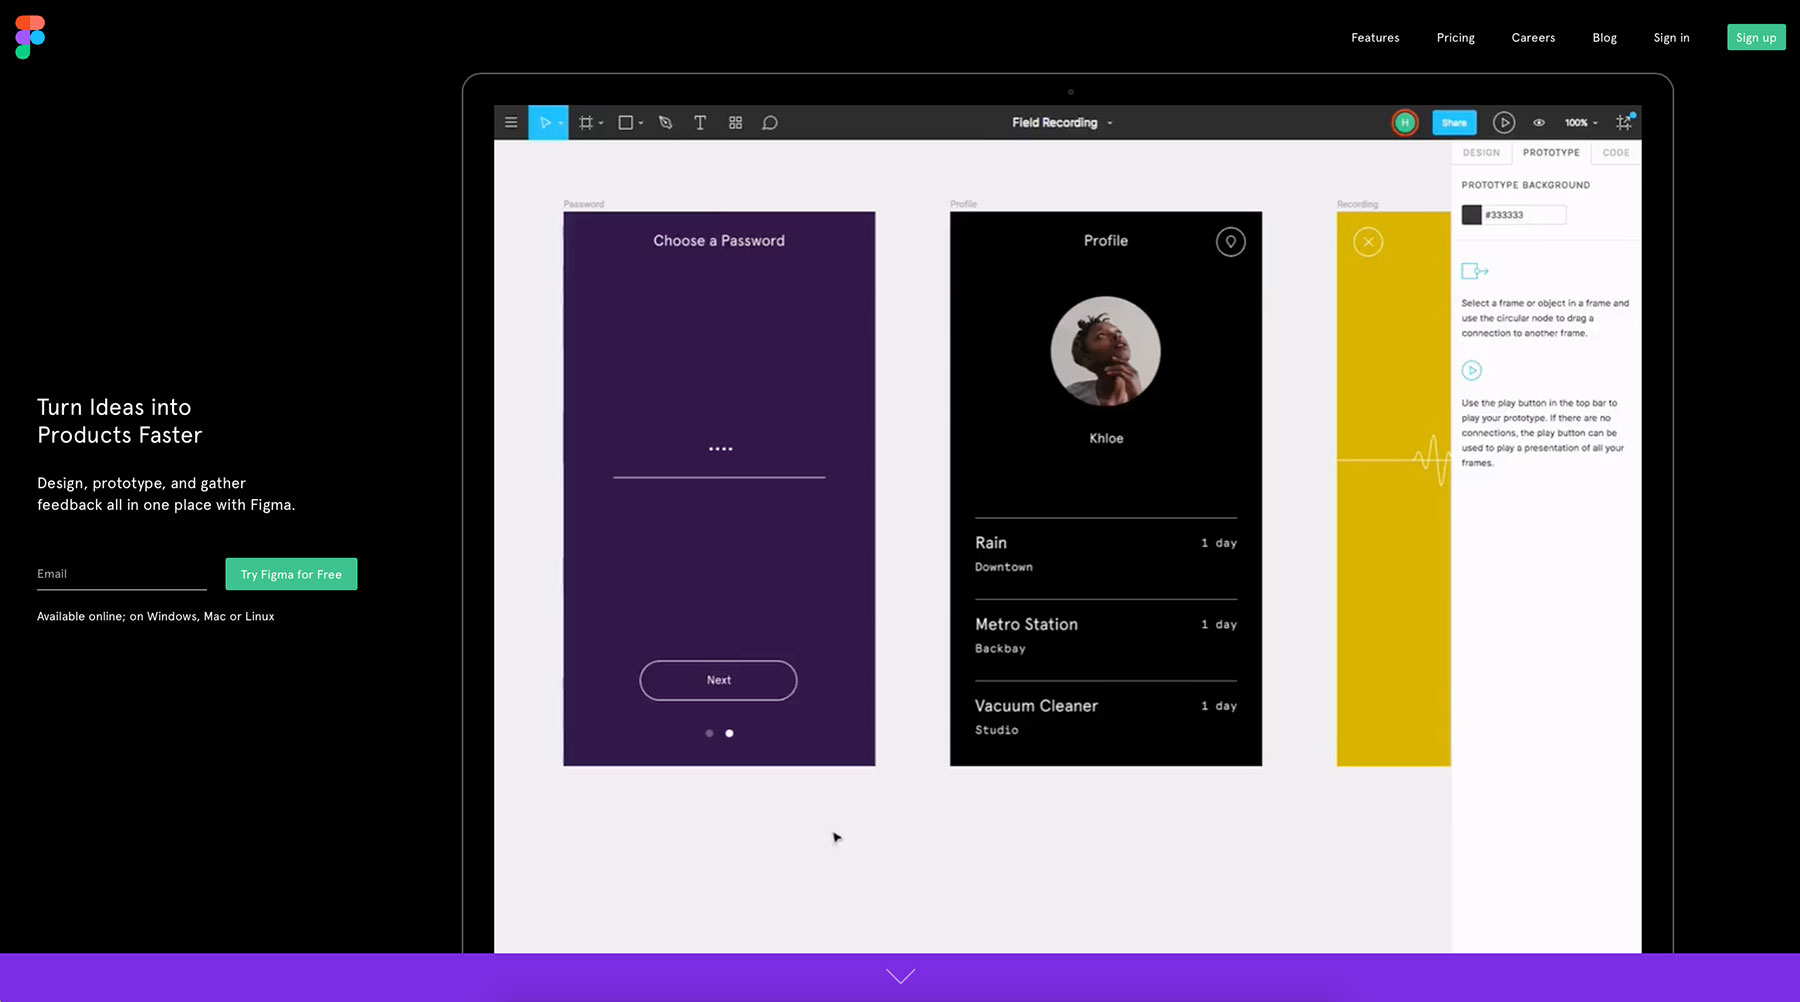Viewport: 1800px width, 1002px height.
Task: Expand the Frame tool options arrow
Action: point(601,123)
